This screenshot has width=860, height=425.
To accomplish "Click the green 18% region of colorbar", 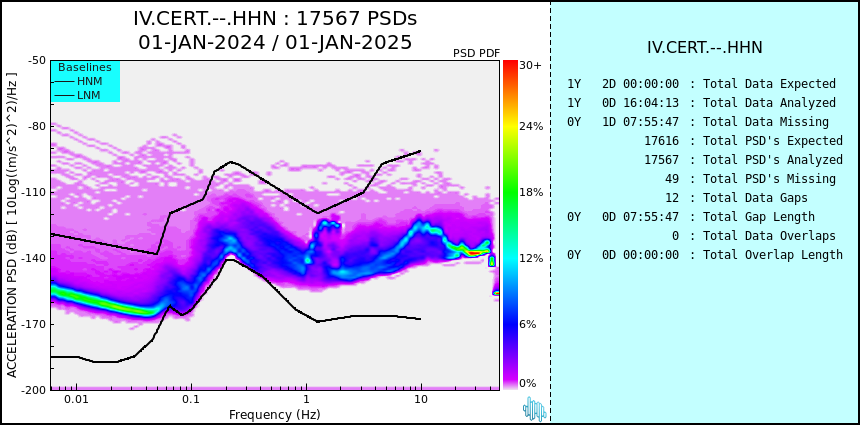I will coord(510,192).
